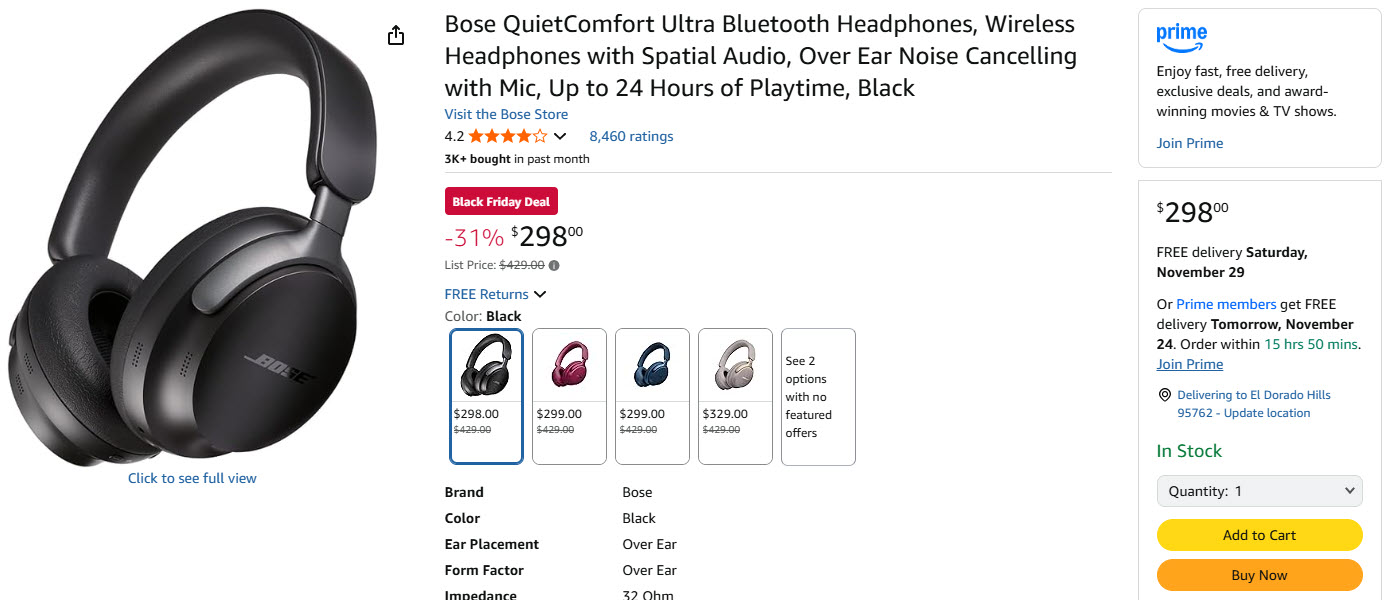Click the Join Prime link under the Prime logo
This screenshot has width=1389, height=600.
coord(1189,143)
